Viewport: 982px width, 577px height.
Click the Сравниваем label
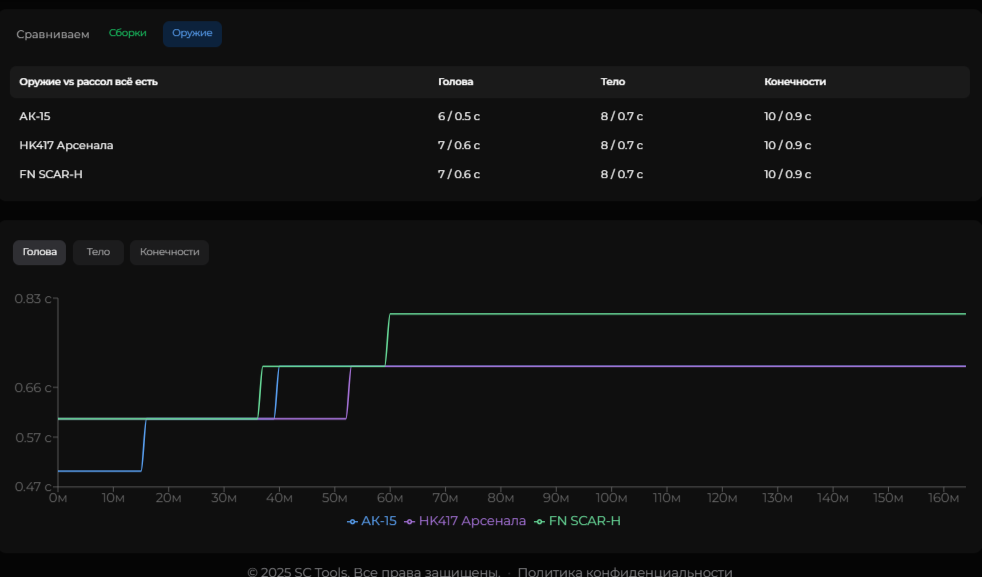[53, 34]
